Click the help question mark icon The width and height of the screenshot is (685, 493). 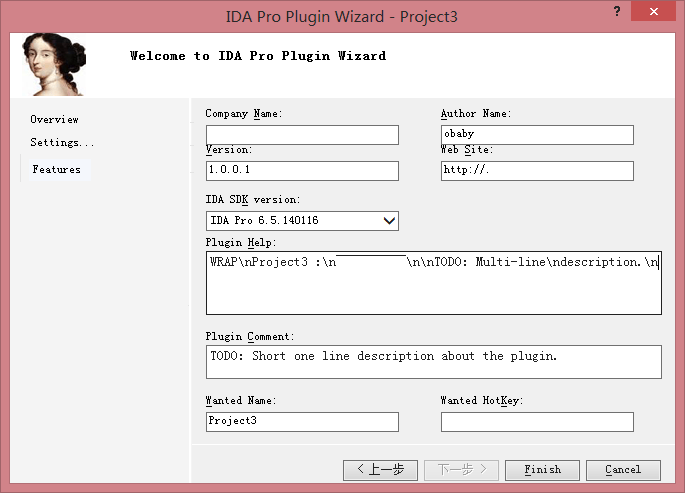616,11
